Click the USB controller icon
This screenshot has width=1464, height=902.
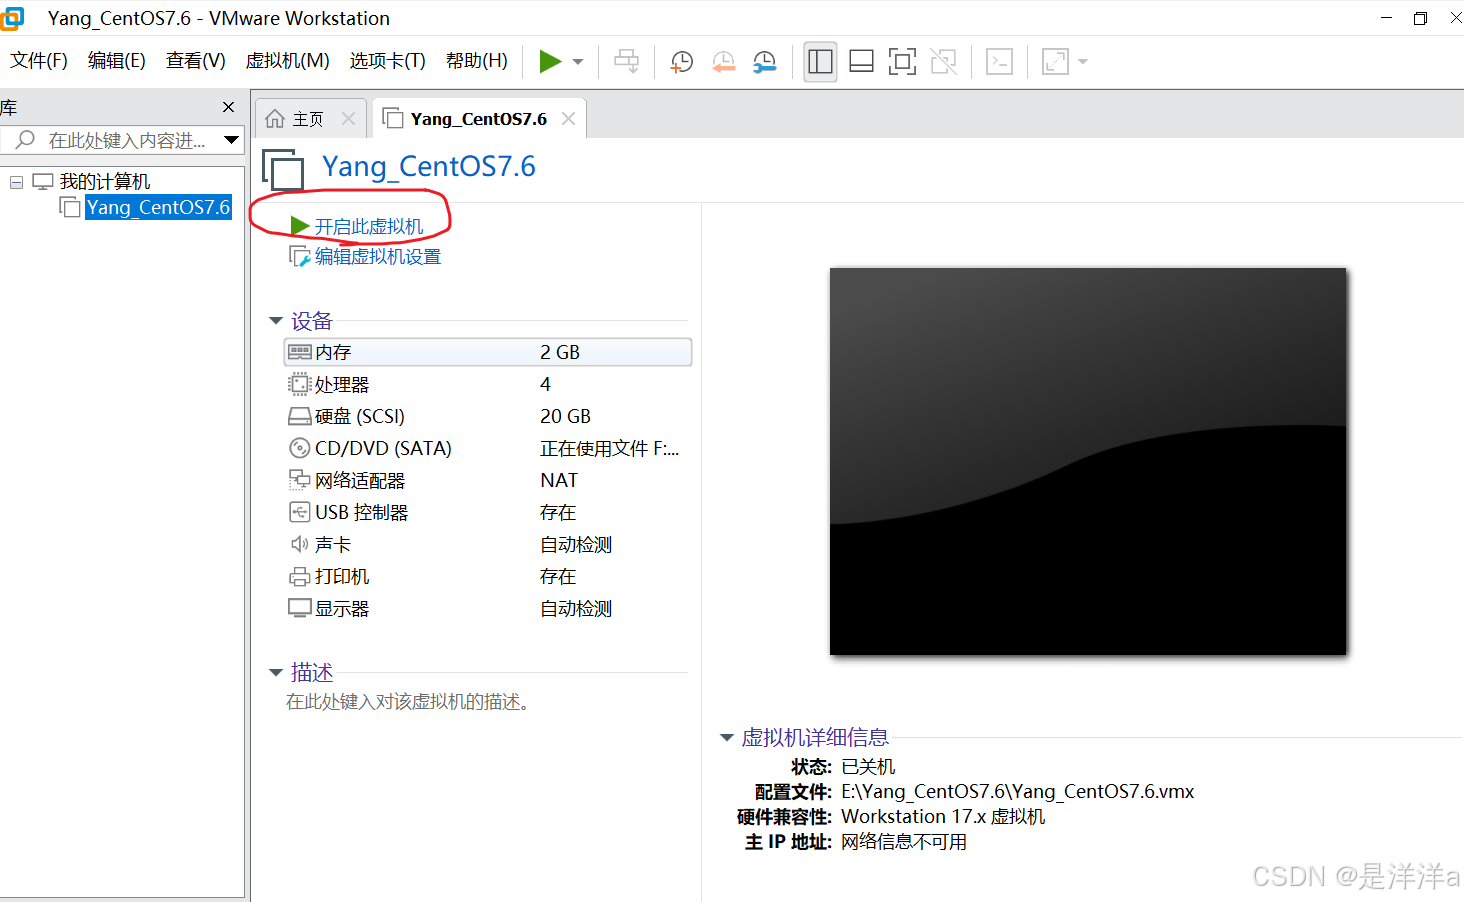[x=299, y=512]
